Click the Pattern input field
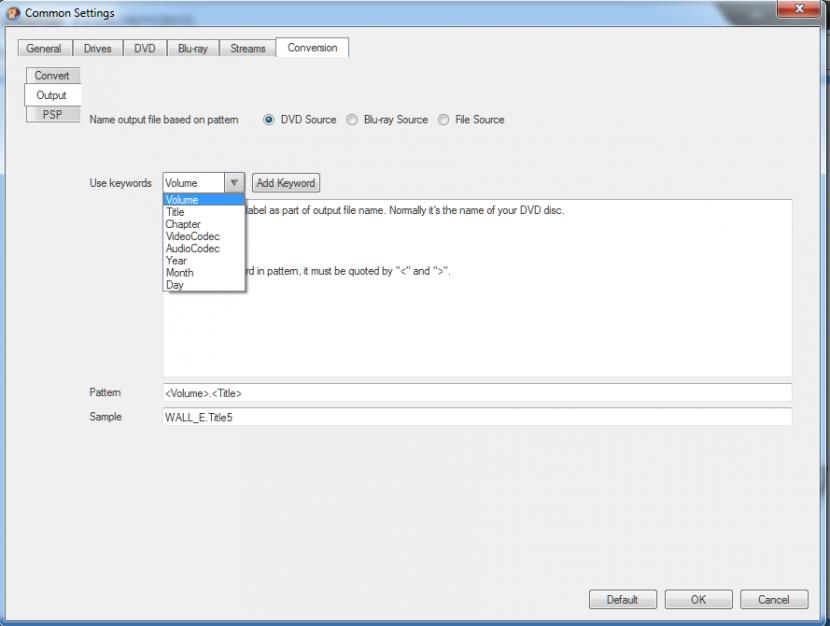This screenshot has width=830, height=626. 477,393
